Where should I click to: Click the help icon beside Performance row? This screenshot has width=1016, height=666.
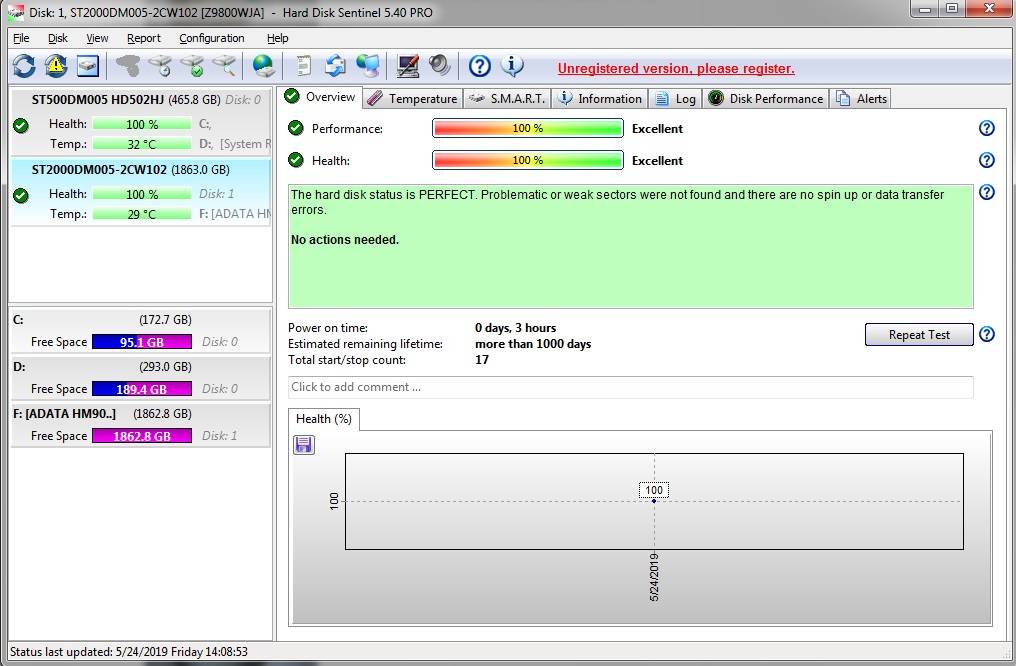986,128
